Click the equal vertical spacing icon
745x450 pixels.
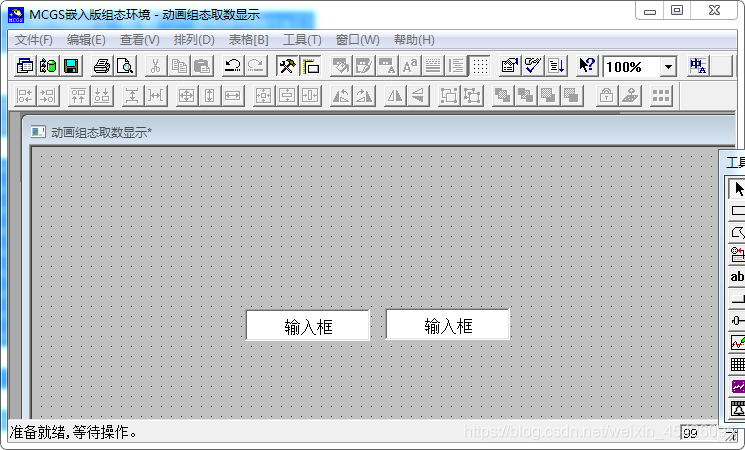(x=132, y=96)
